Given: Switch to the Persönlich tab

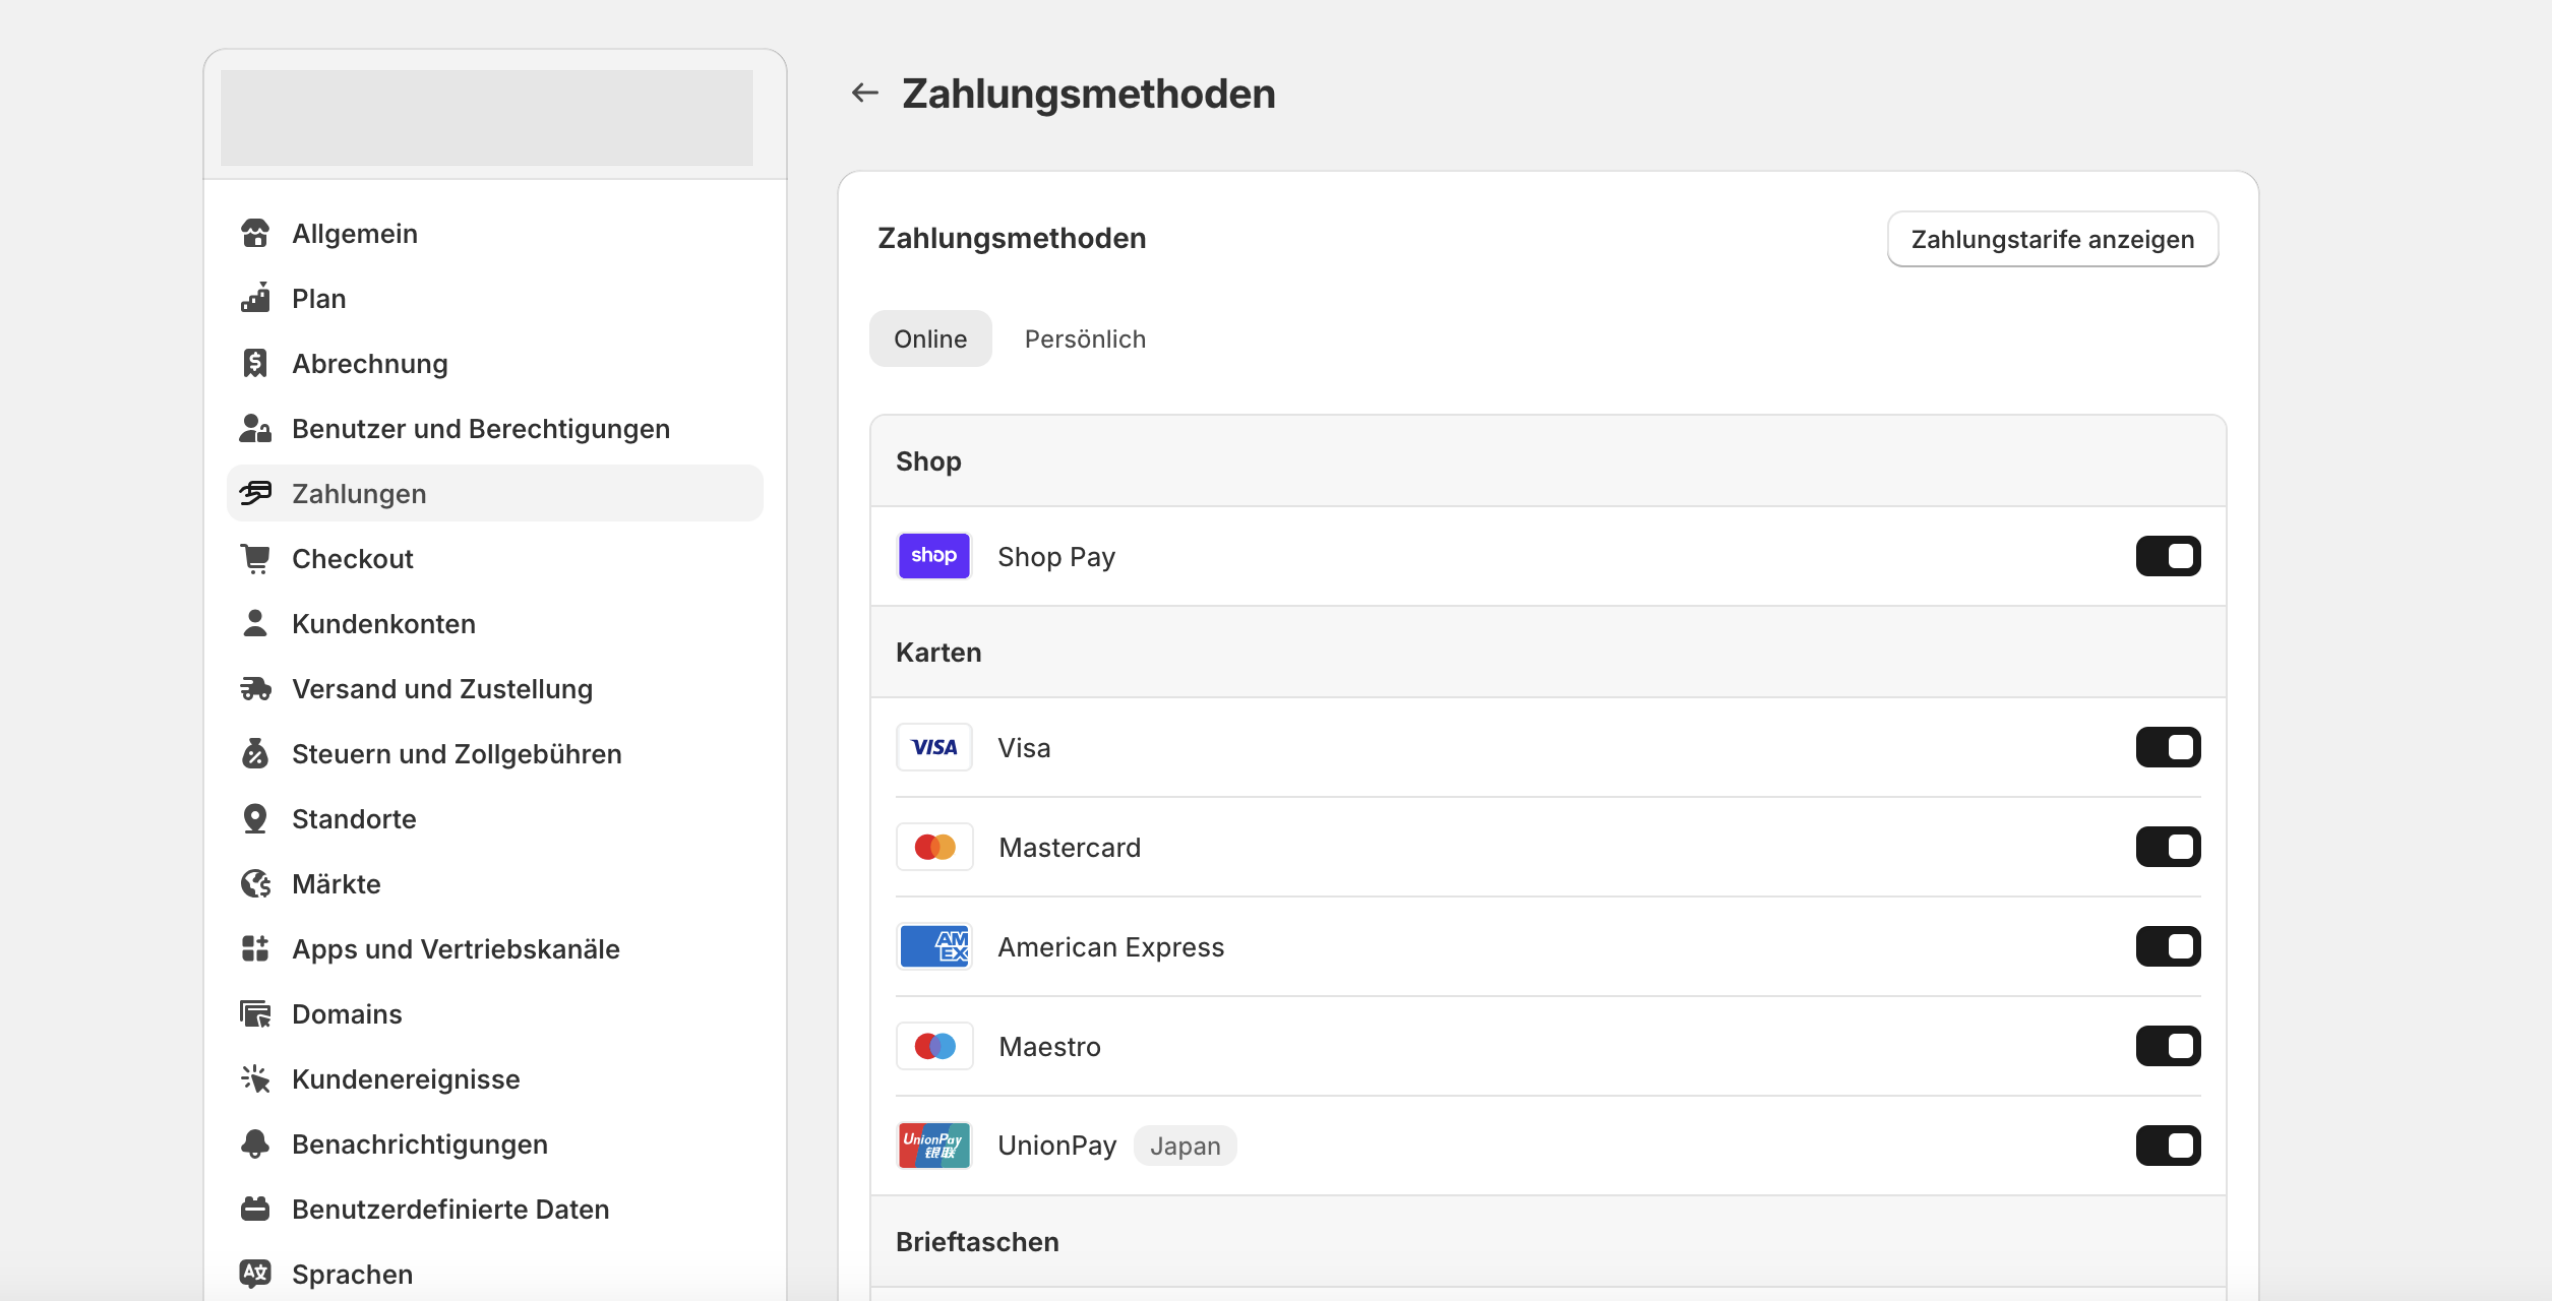Looking at the screenshot, I should pyautogui.click(x=1085, y=339).
